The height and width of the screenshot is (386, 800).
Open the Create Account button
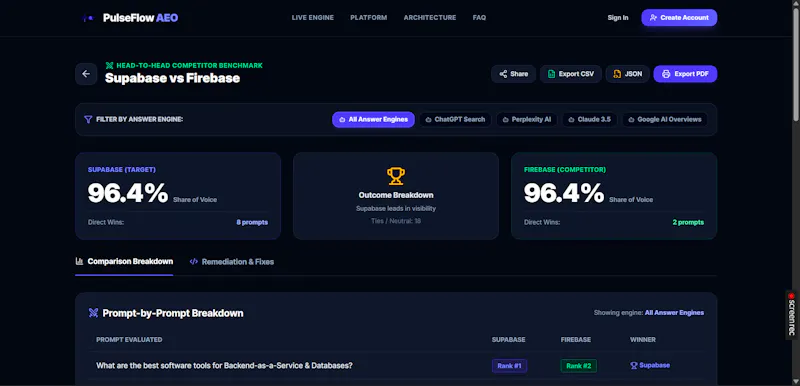pyautogui.click(x=679, y=17)
